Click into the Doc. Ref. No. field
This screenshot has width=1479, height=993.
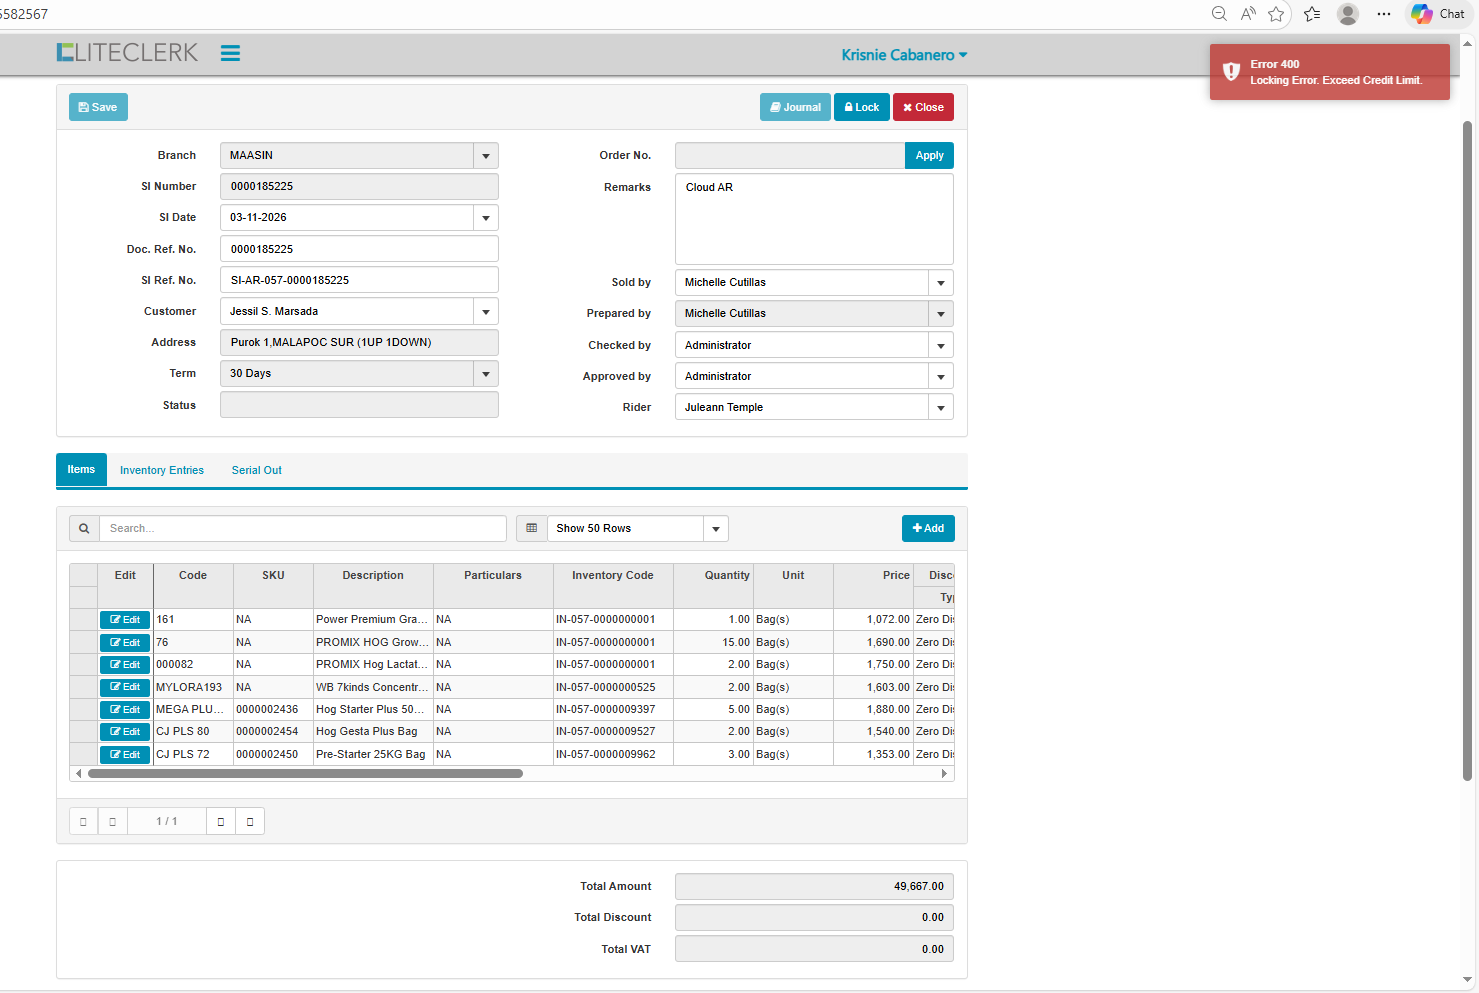tap(359, 249)
